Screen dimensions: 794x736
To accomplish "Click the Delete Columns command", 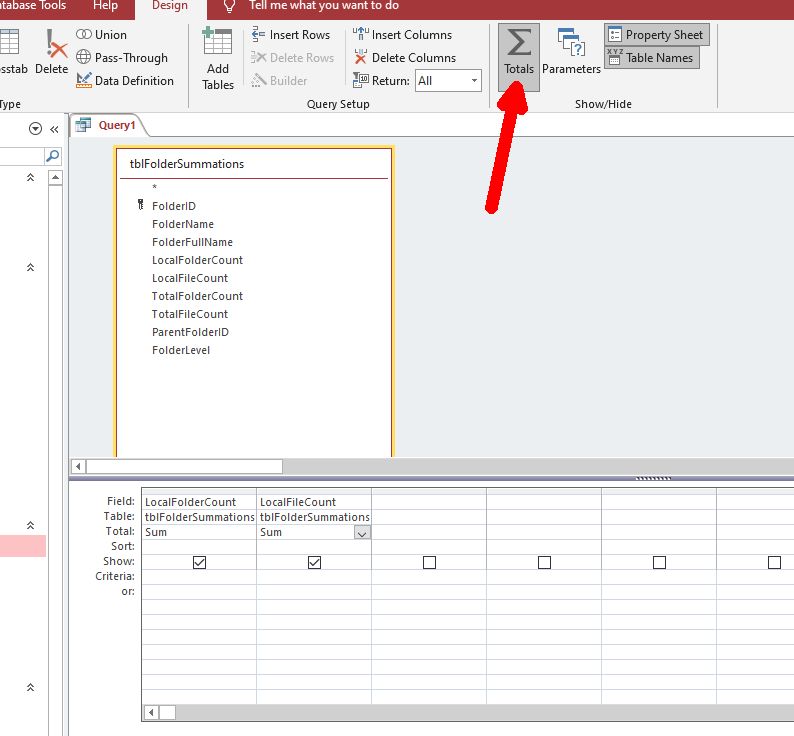I will (x=405, y=58).
